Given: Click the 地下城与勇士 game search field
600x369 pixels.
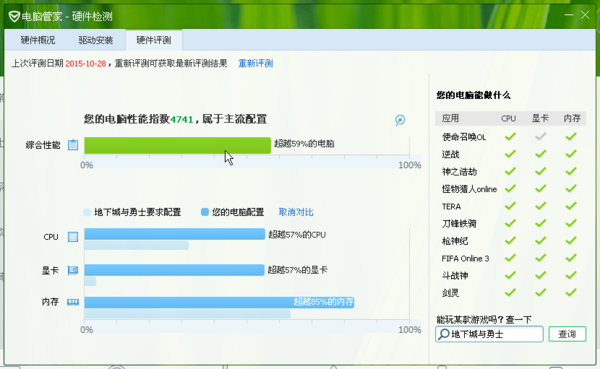Looking at the screenshot, I should click(x=489, y=334).
